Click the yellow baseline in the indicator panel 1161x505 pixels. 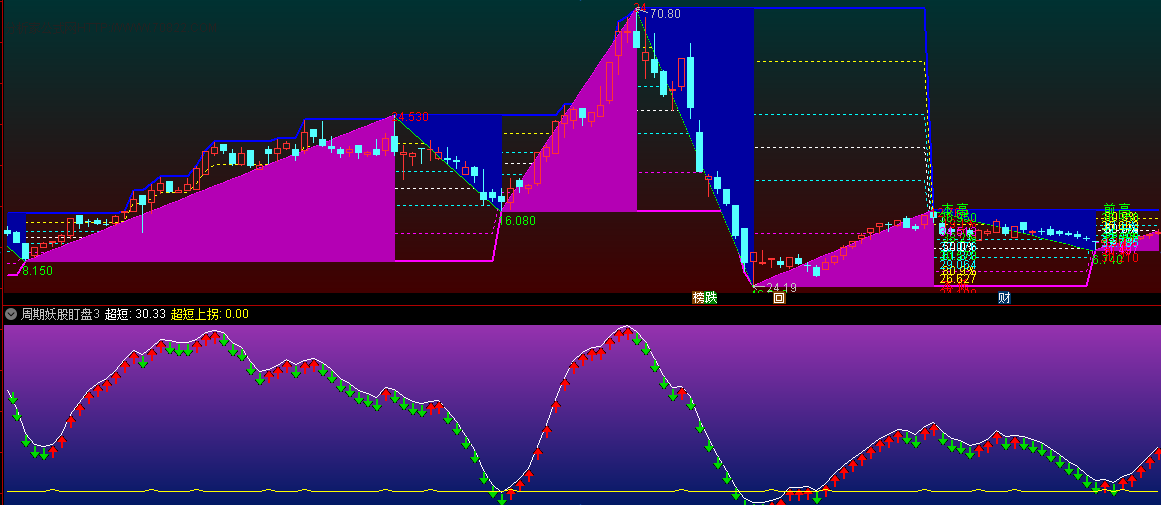point(580,491)
